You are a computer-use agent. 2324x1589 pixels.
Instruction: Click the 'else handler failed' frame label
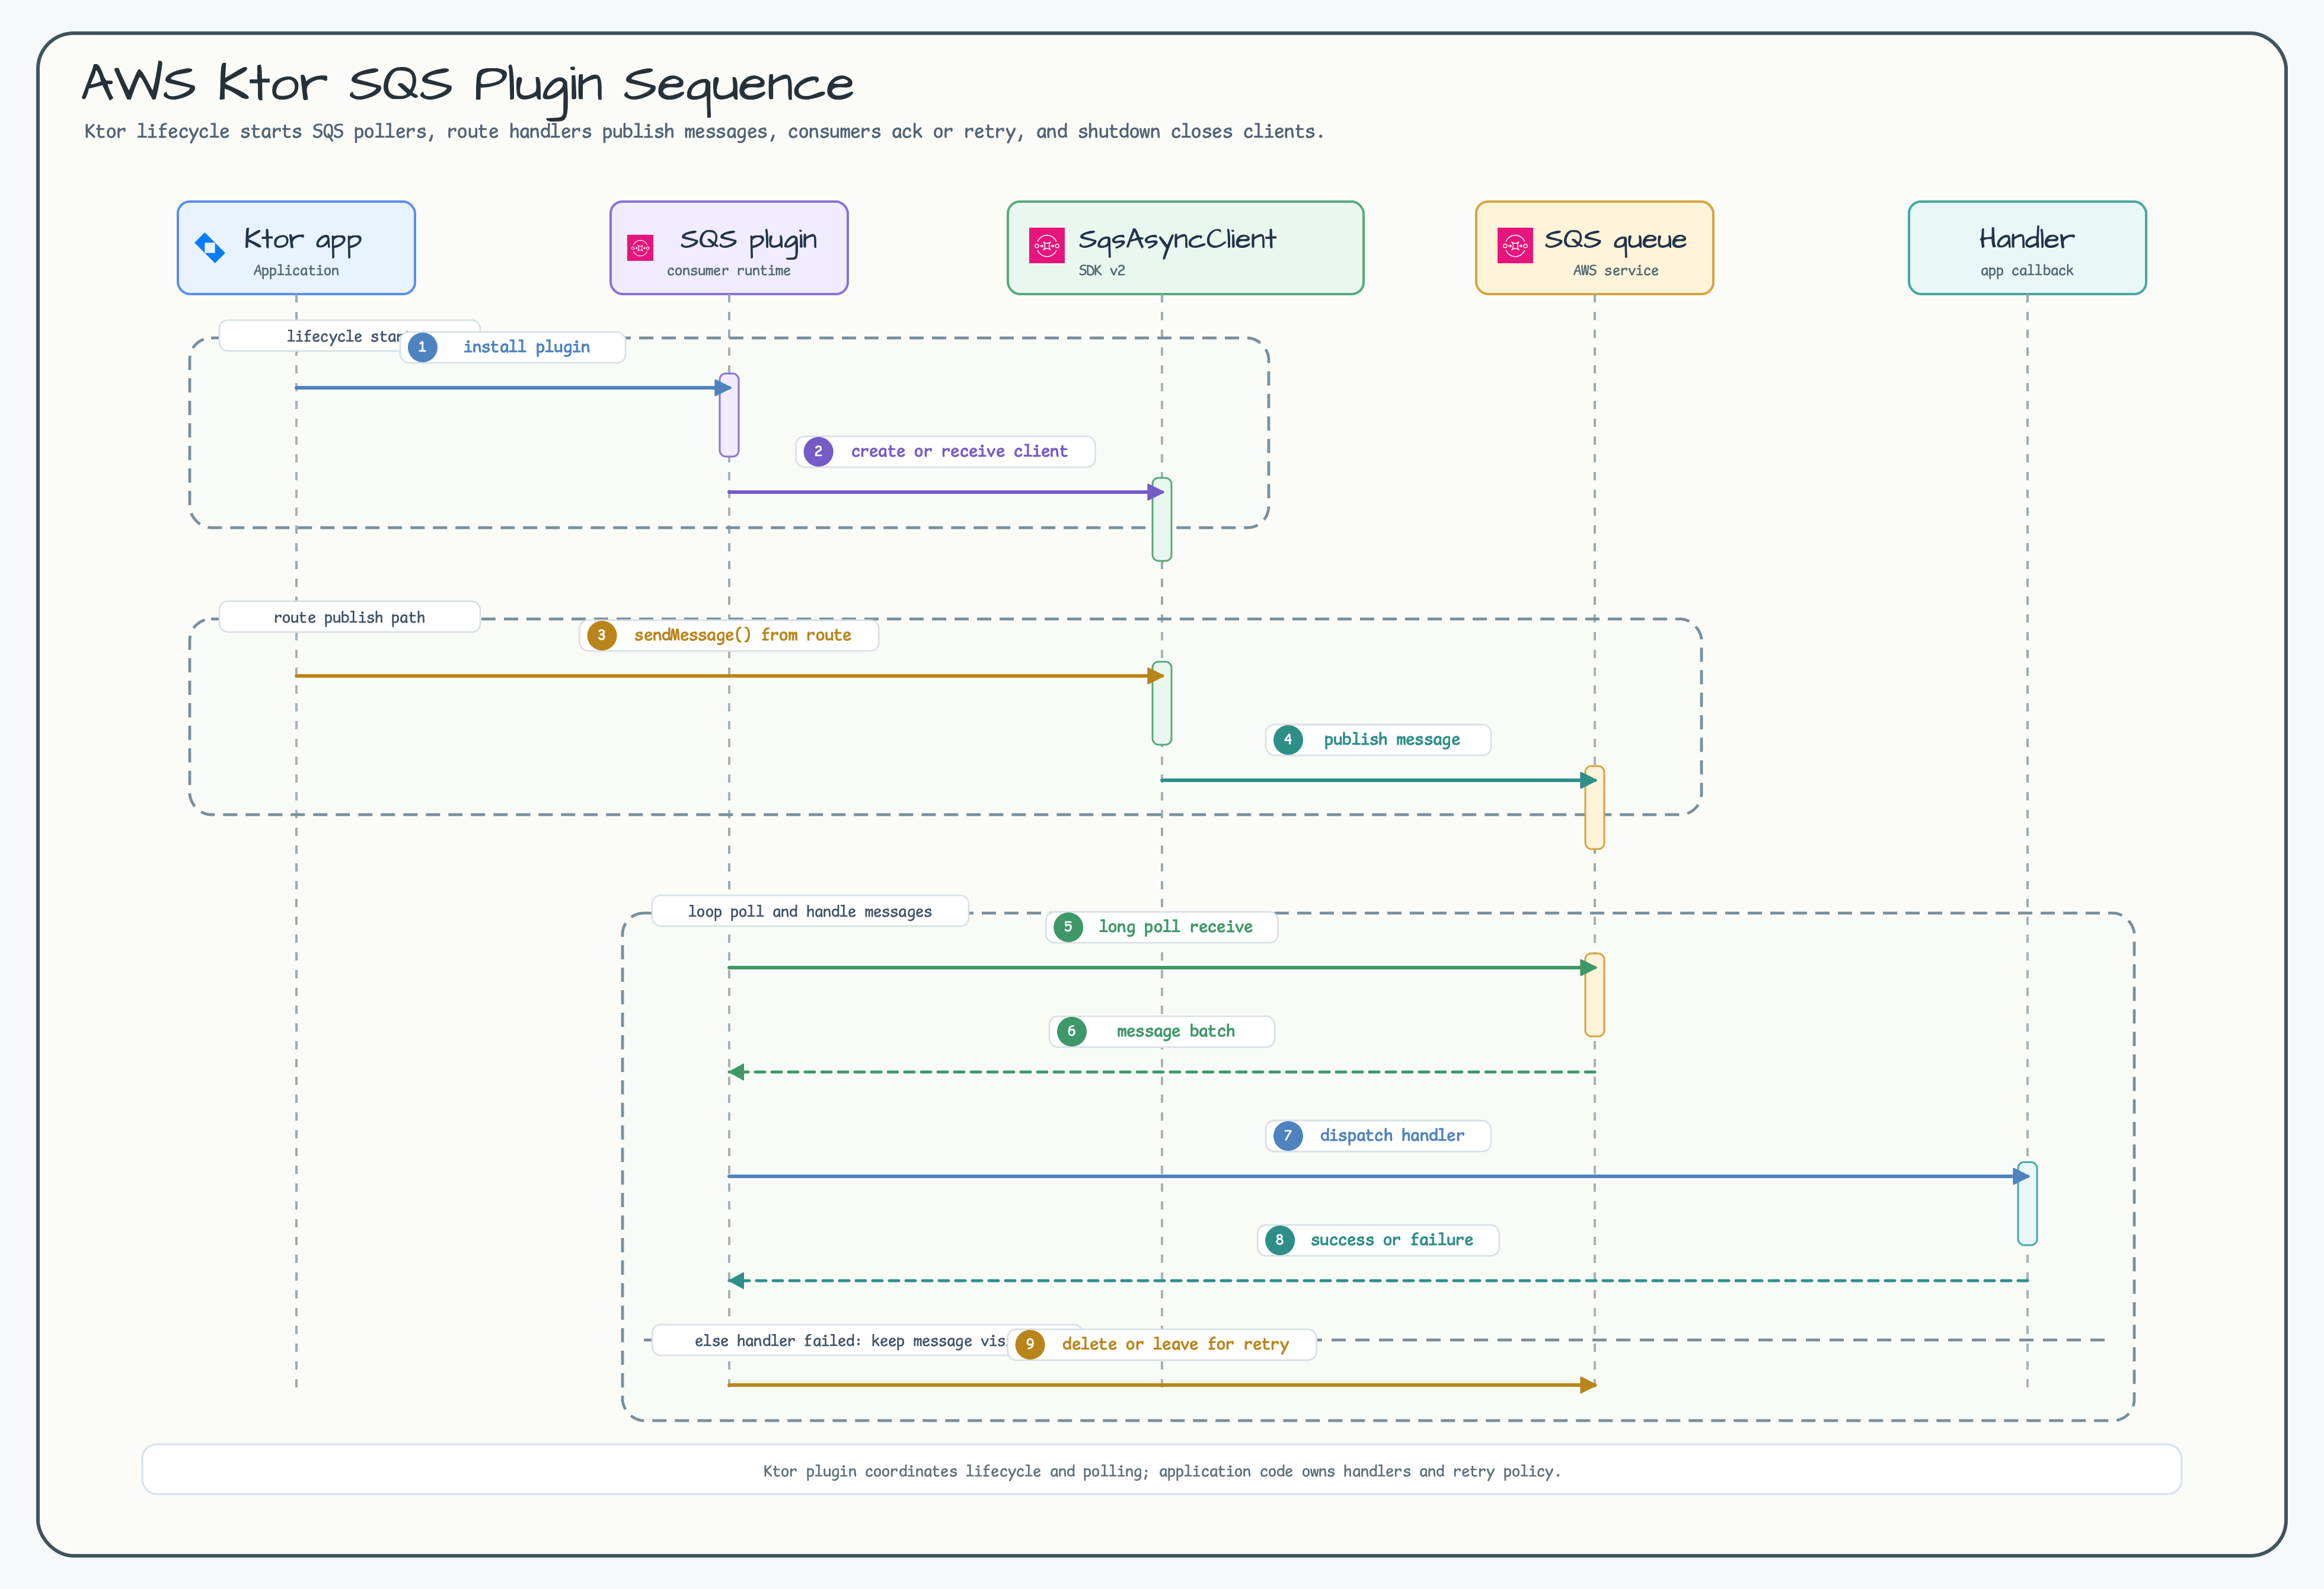point(830,1341)
